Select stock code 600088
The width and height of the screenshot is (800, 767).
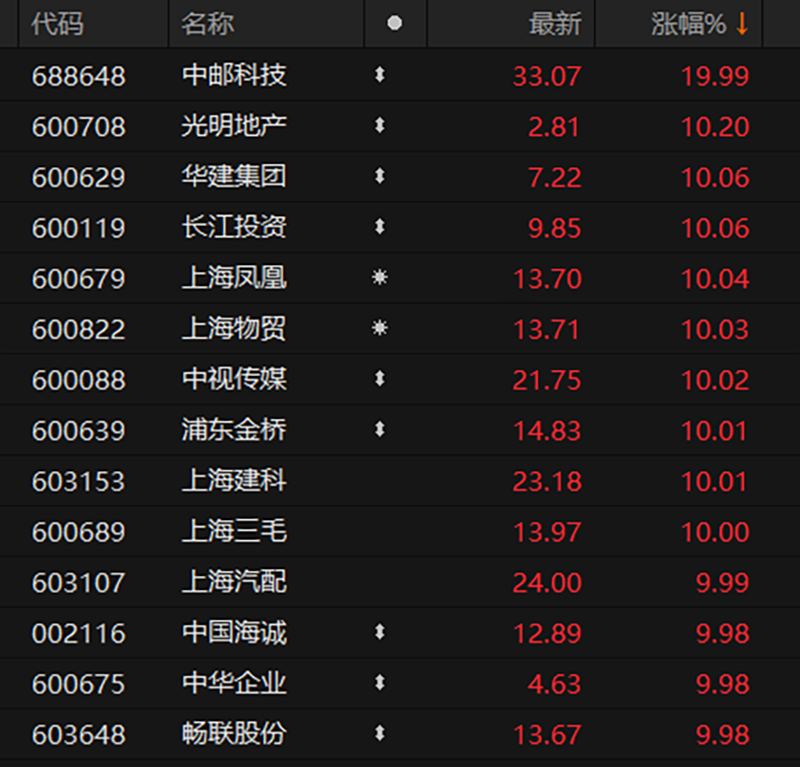tap(79, 380)
